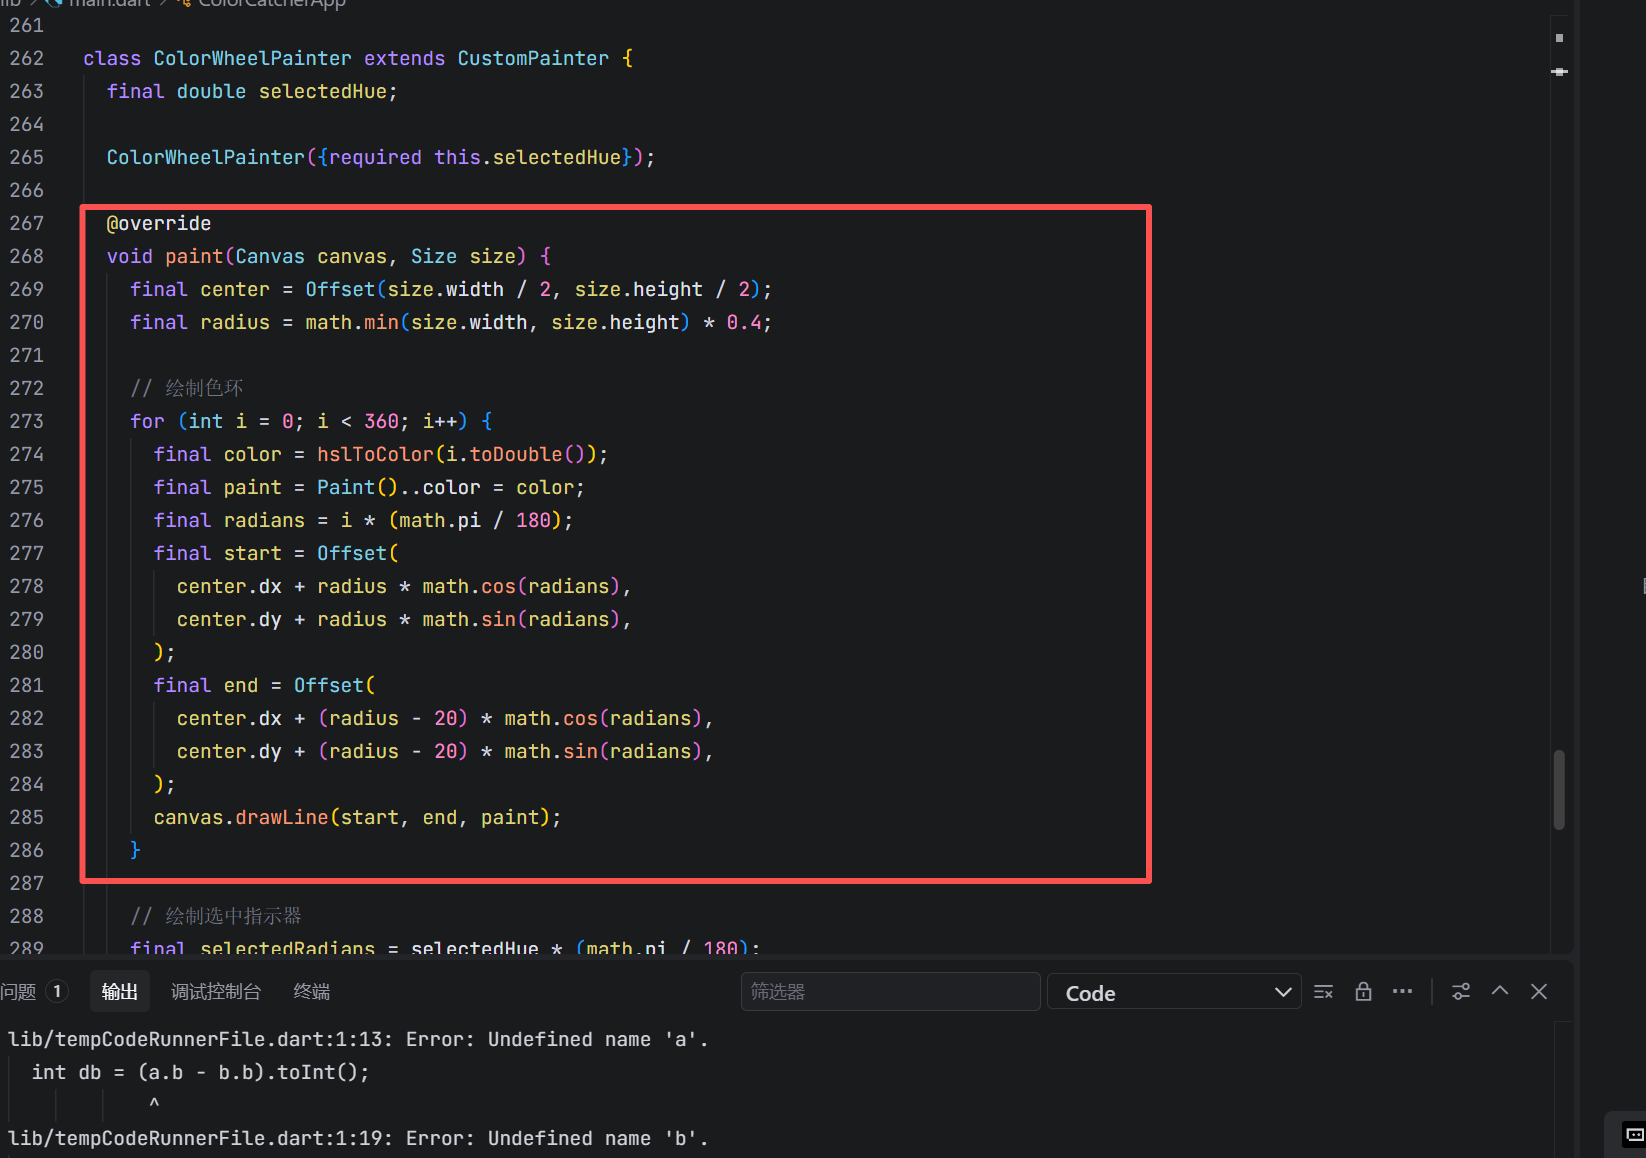The width and height of the screenshot is (1646, 1158).
Task: Click the @override annotation
Action: tap(159, 223)
